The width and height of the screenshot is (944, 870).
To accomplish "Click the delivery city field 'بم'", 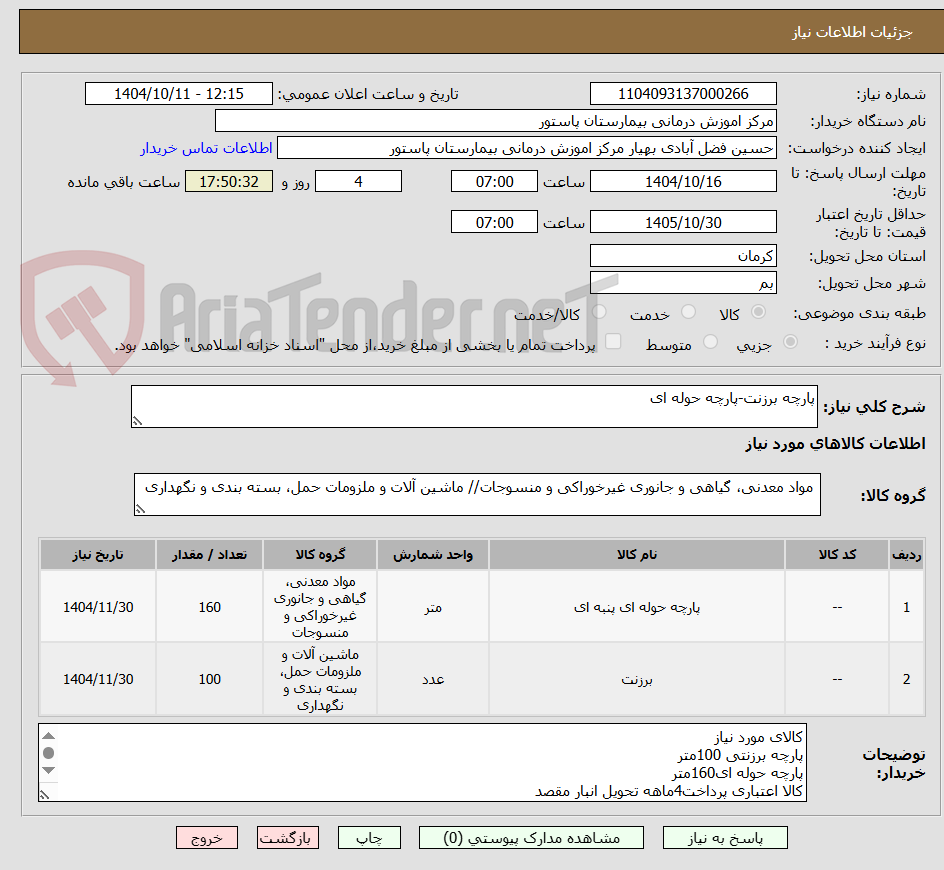I will coord(683,283).
